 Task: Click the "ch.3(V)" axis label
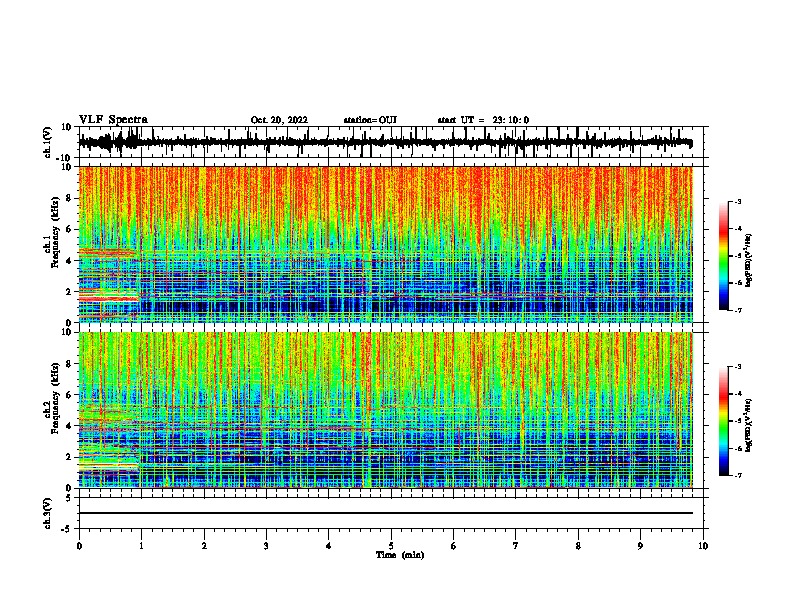[48, 513]
